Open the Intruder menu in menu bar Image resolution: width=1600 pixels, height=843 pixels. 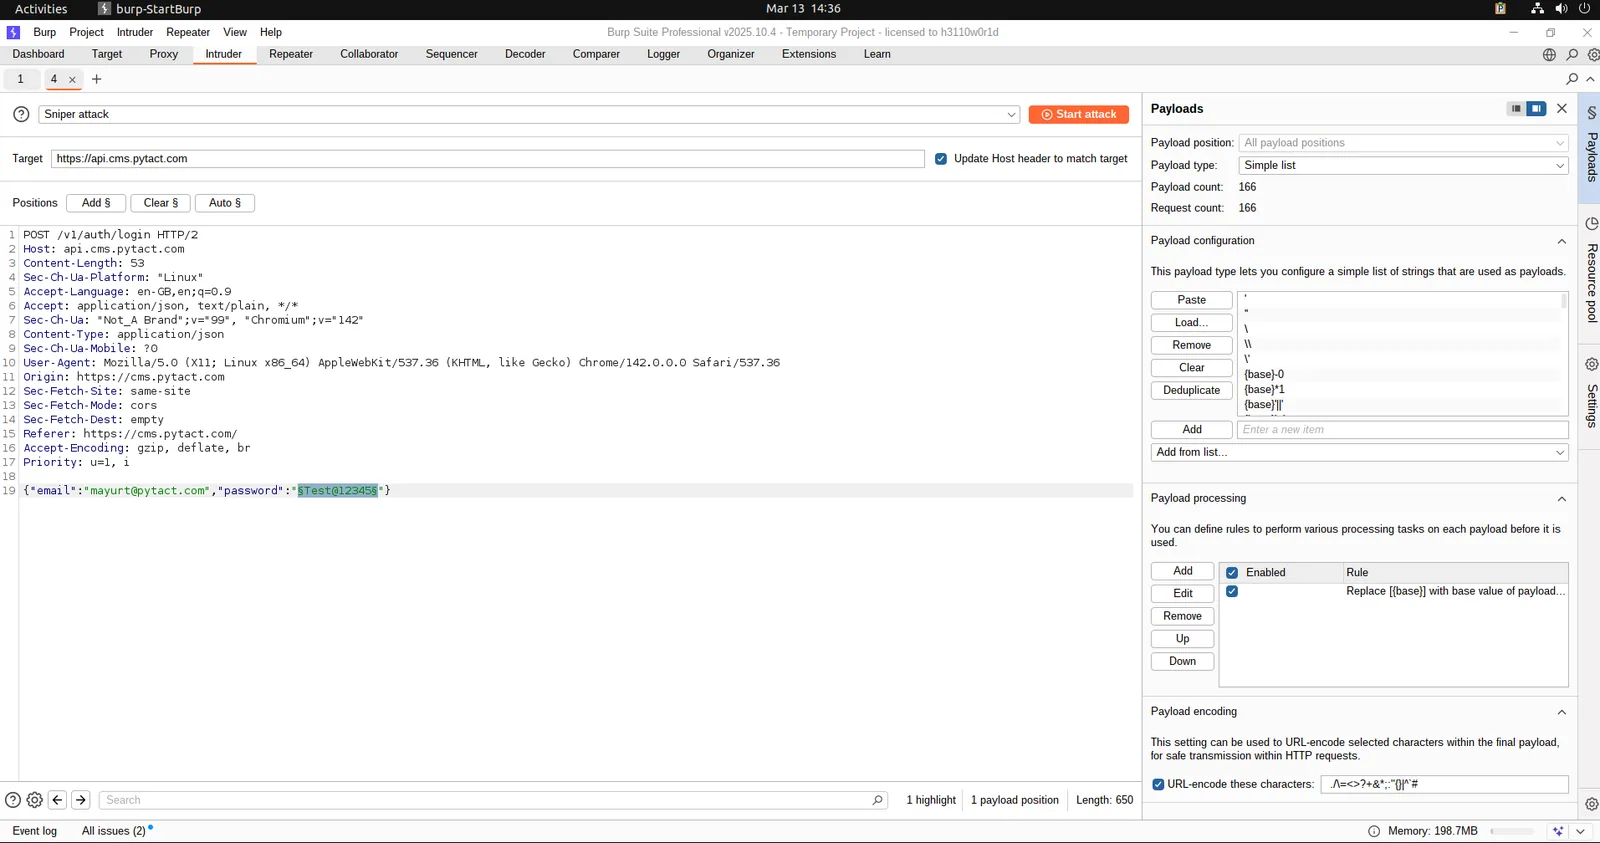[135, 33]
